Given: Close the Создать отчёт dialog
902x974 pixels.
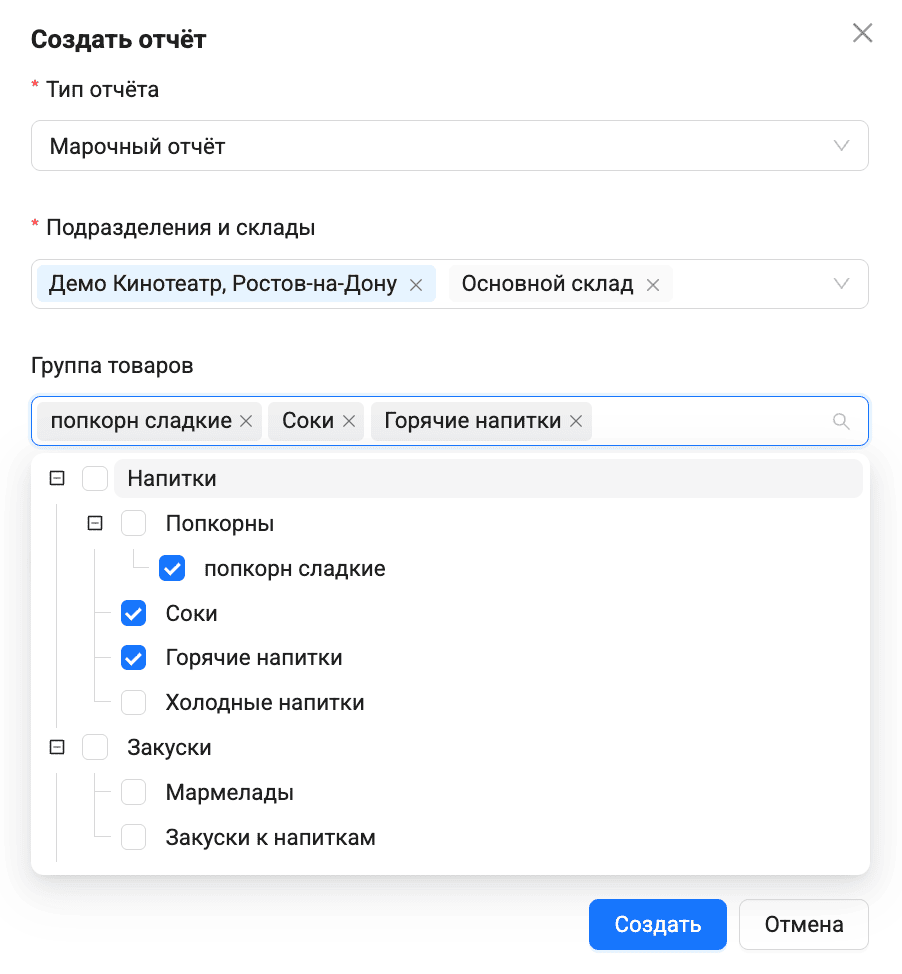Looking at the screenshot, I should (x=862, y=33).
